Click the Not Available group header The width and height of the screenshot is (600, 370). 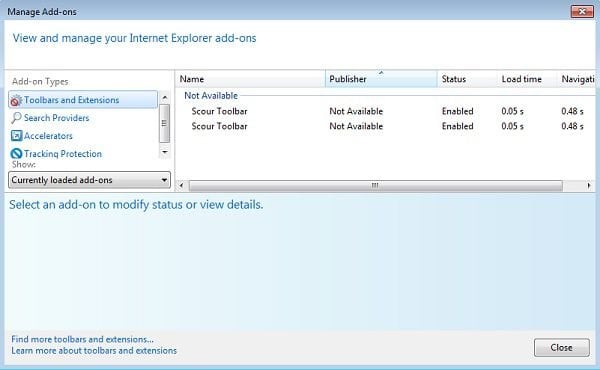pyautogui.click(x=211, y=96)
